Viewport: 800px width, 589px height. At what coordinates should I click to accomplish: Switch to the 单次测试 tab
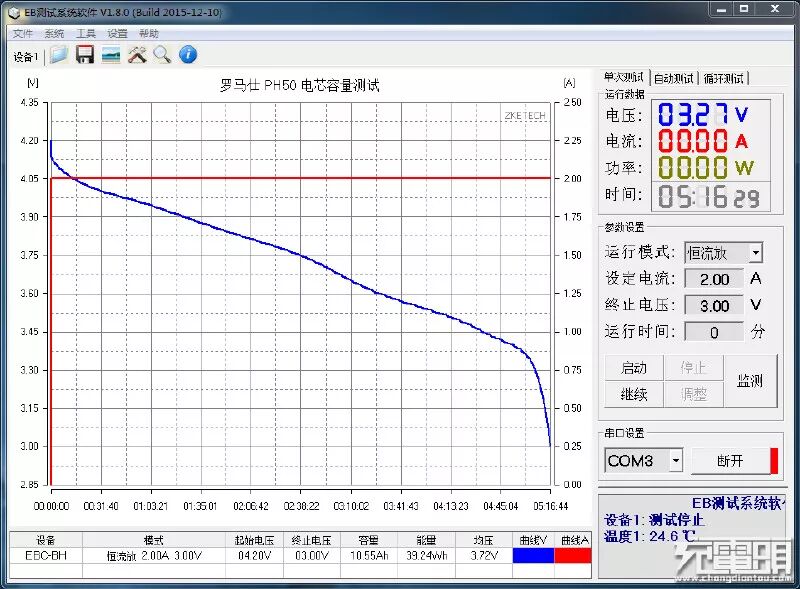point(623,77)
